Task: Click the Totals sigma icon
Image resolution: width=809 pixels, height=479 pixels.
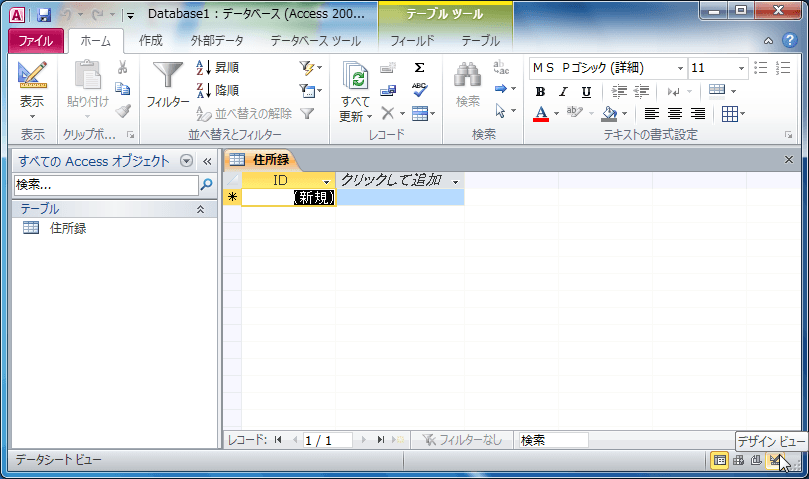Action: [x=419, y=68]
